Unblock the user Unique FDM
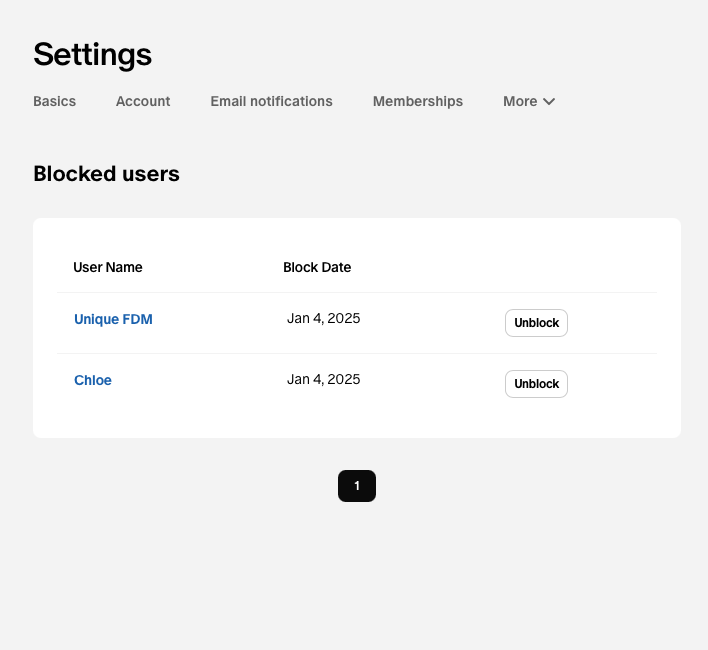The width and height of the screenshot is (708, 650). click(536, 323)
